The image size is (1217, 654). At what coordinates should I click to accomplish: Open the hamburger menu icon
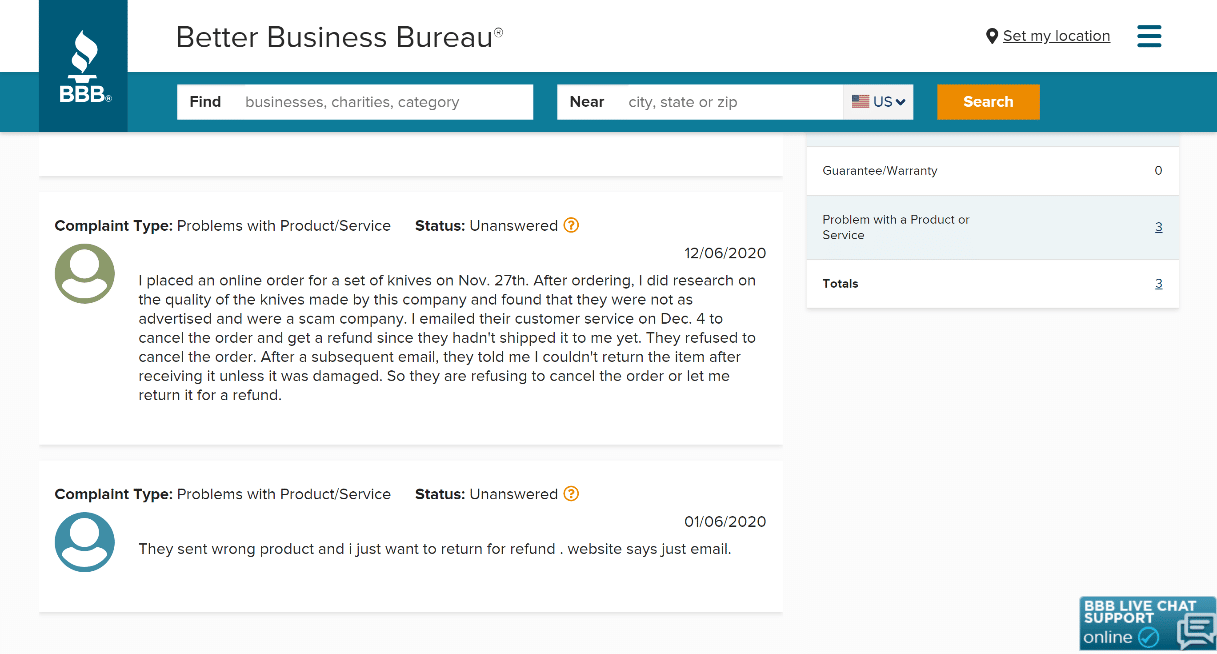(x=1149, y=36)
